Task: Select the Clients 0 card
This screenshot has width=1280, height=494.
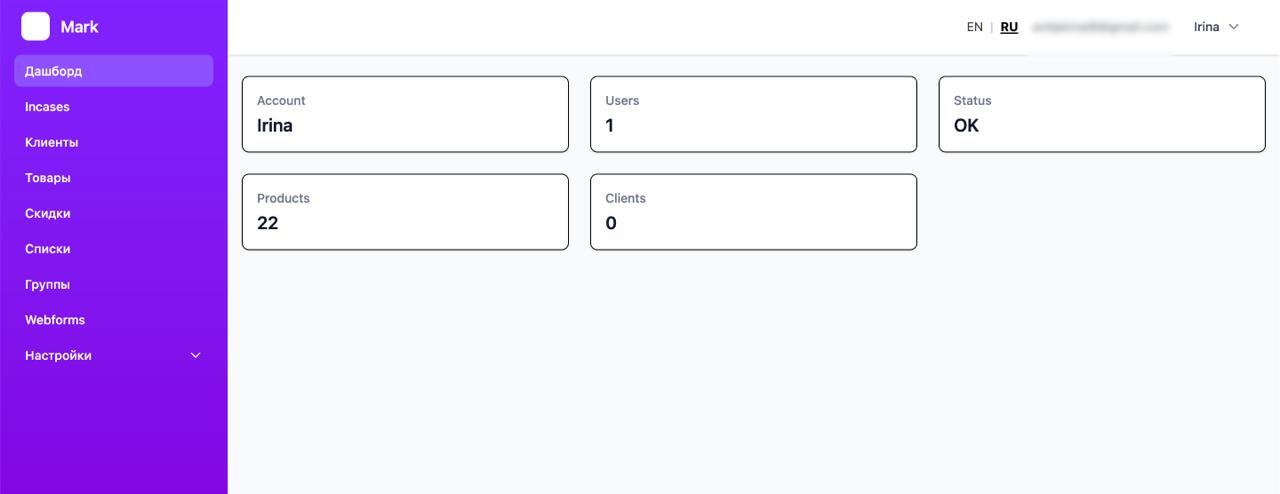Action: coord(753,212)
